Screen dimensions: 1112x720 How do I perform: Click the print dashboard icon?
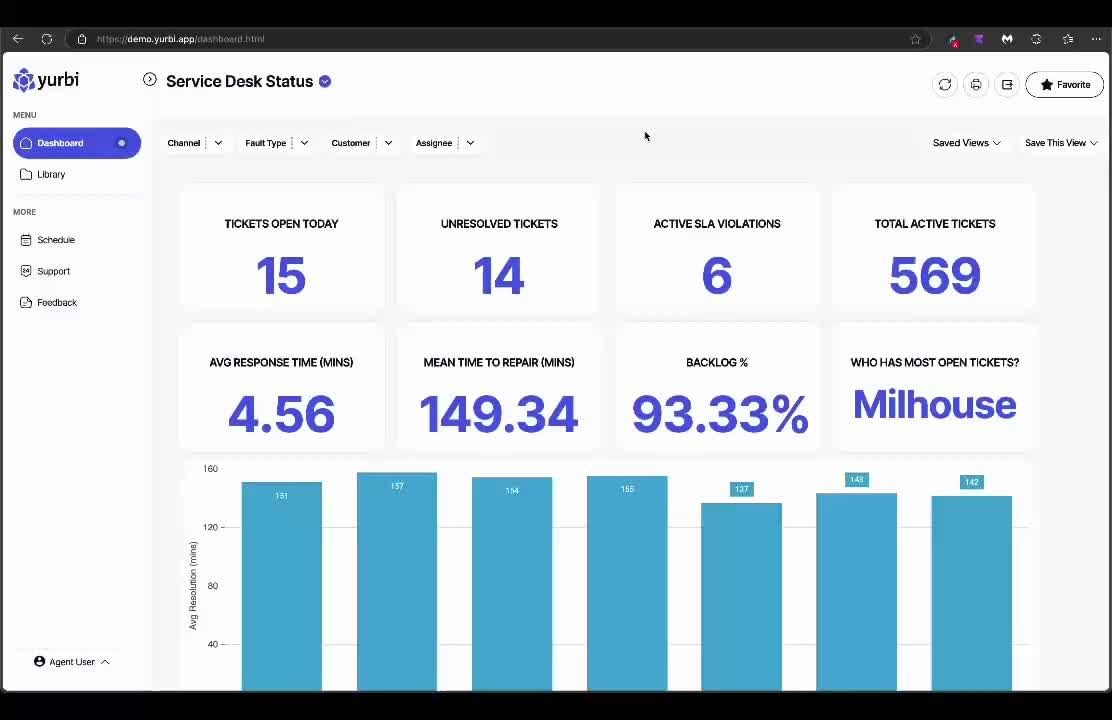pos(976,85)
